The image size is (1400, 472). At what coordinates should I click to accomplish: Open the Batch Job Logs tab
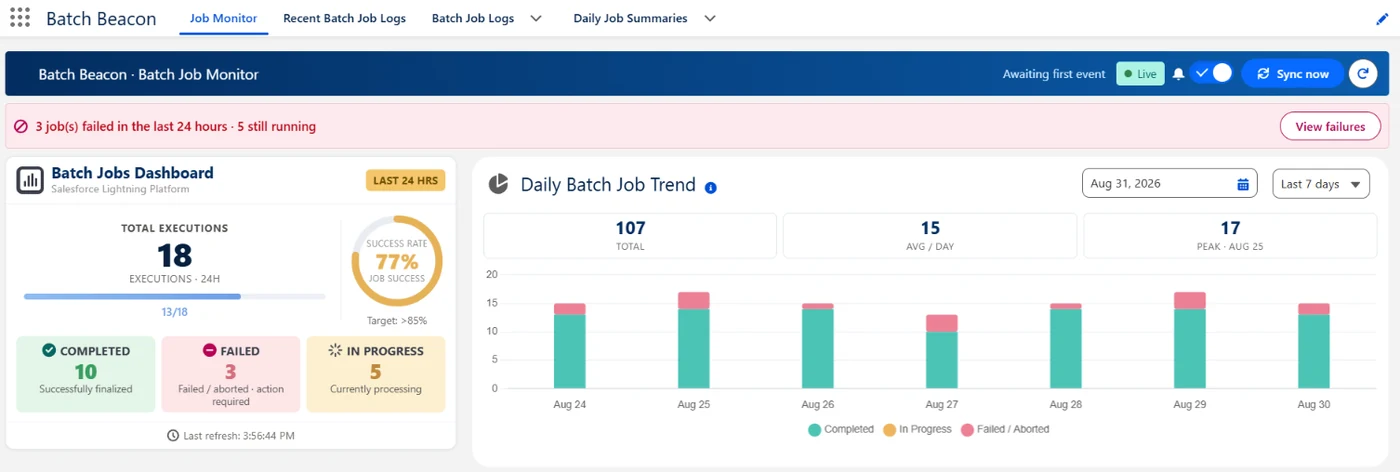(473, 18)
